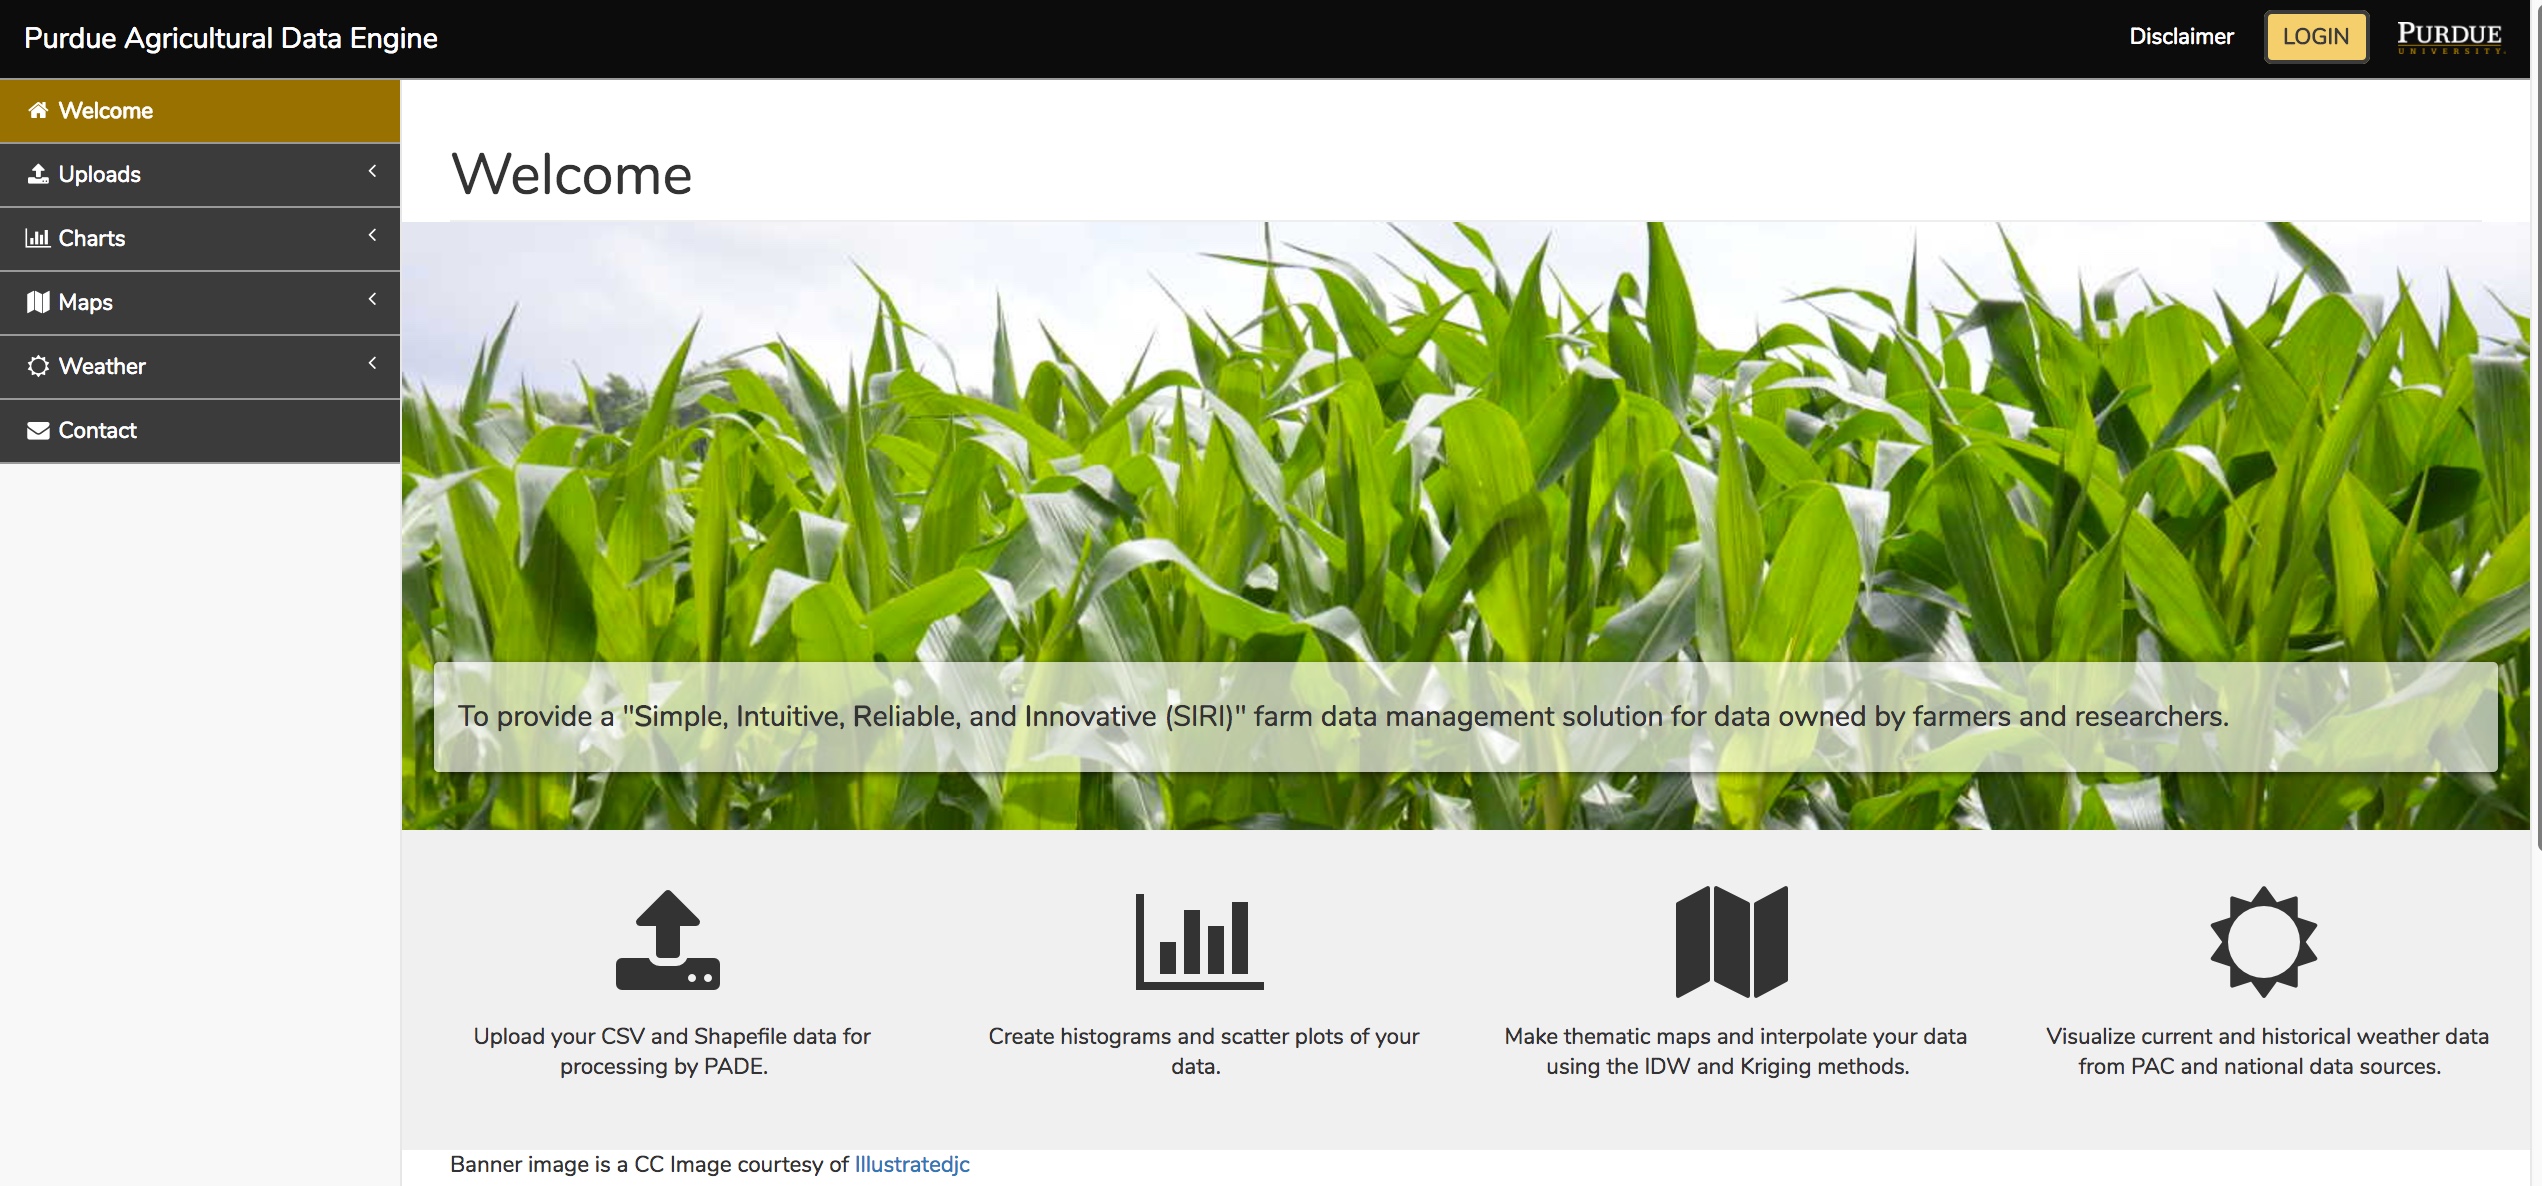Click the upload icon in the Uploads sidebar item
The height and width of the screenshot is (1186, 2542).
(x=38, y=174)
